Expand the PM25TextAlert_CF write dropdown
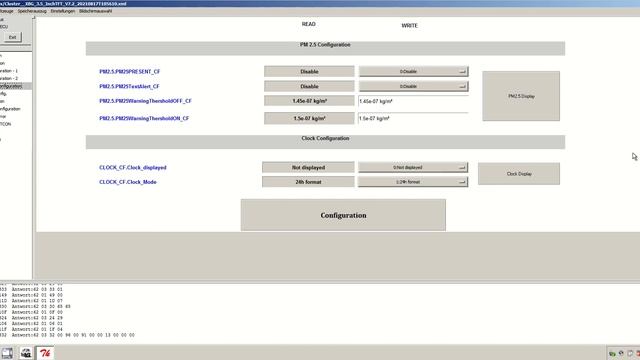 [413, 86]
